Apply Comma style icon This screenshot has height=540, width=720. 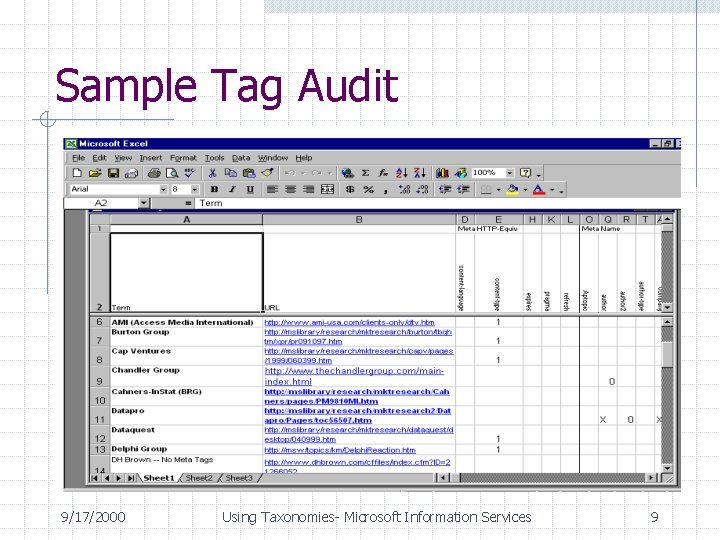(386, 189)
